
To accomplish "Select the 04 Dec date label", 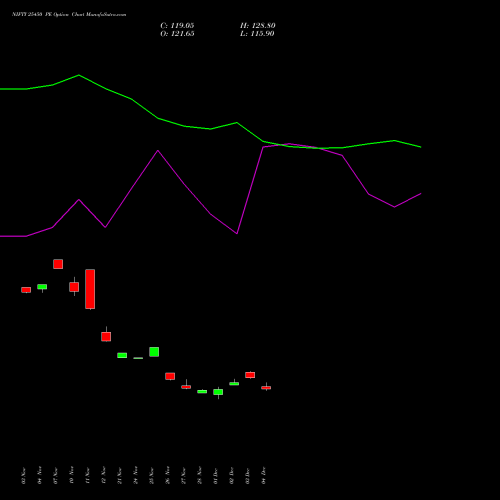I will (264, 475).
